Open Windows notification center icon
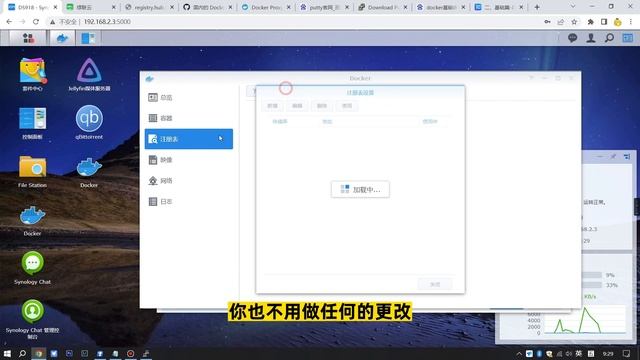The image size is (640, 360). pos(627,353)
